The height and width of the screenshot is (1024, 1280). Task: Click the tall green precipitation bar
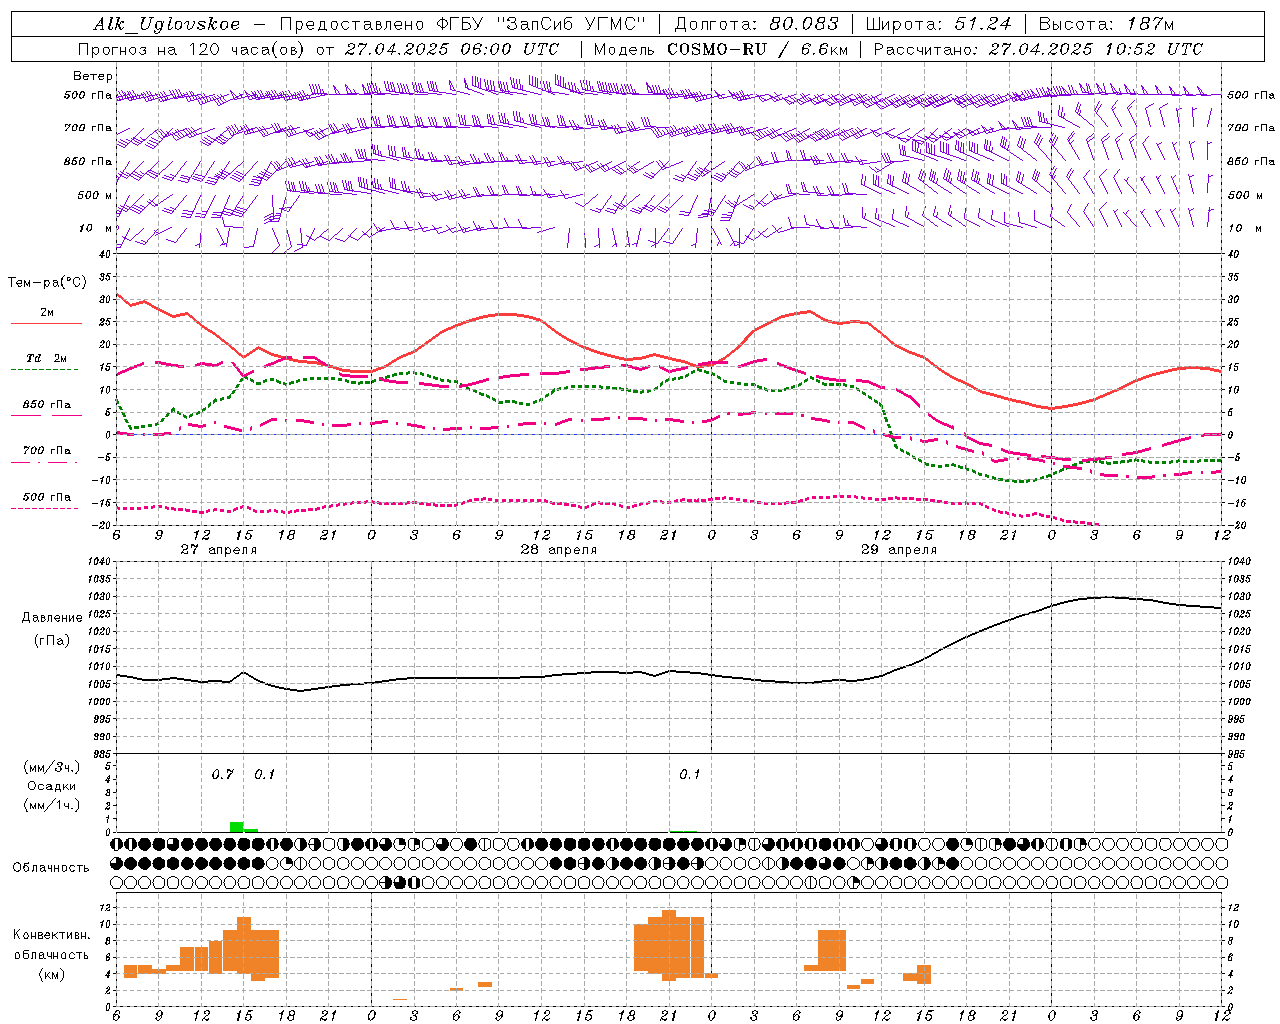coord(236,827)
